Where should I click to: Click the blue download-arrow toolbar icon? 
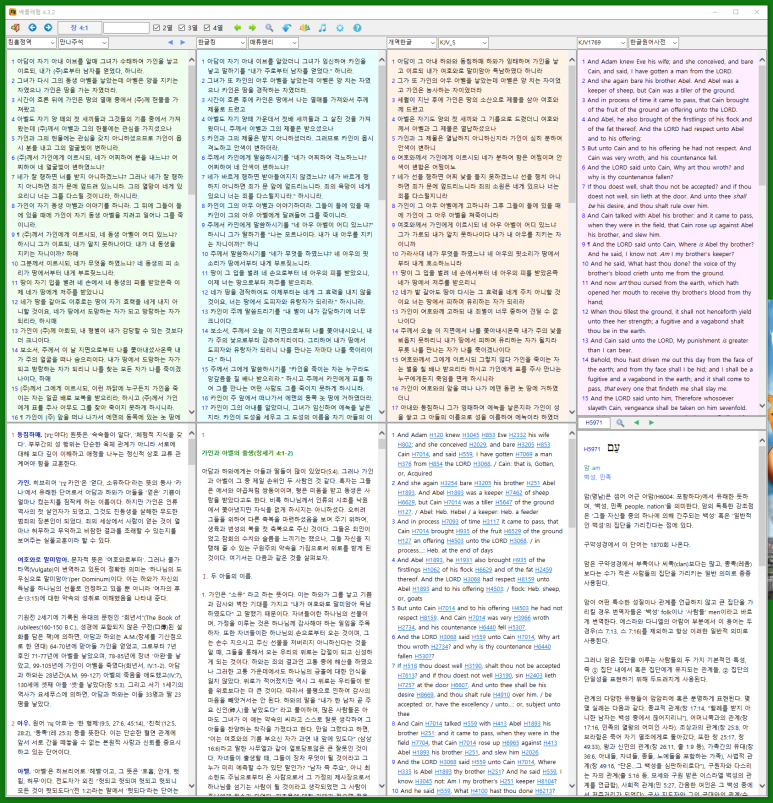pos(286,28)
